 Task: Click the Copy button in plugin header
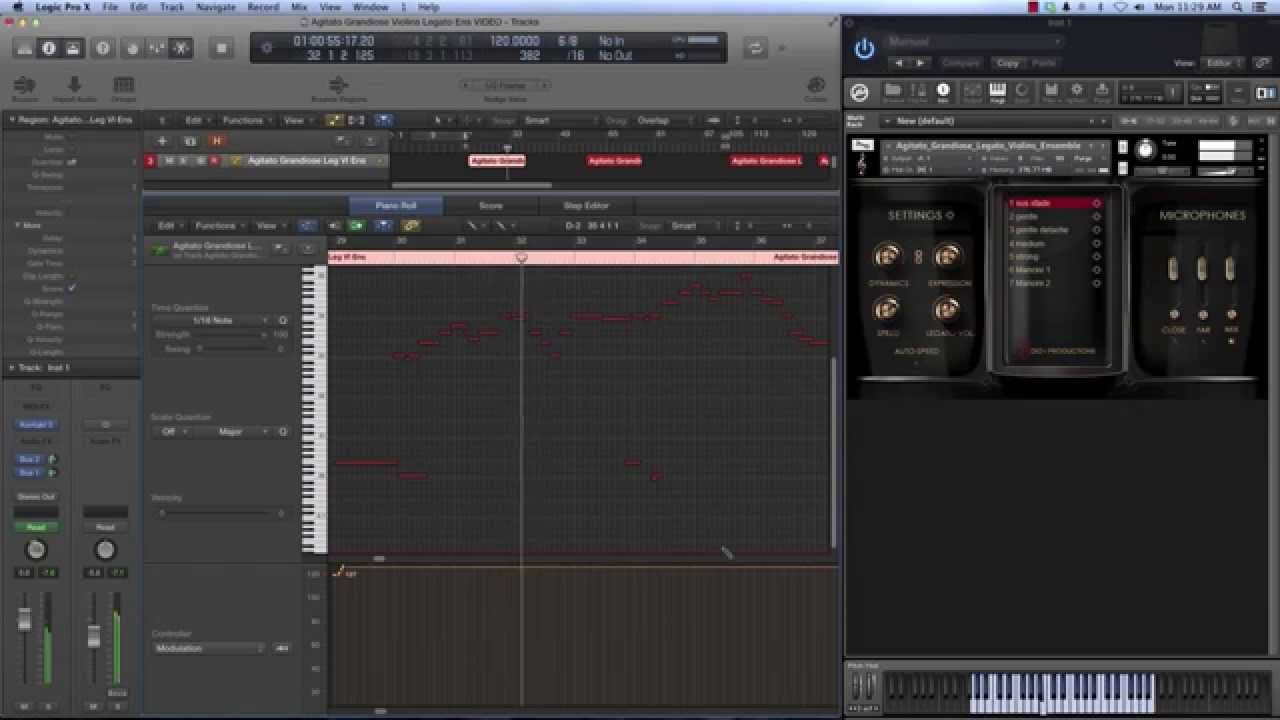click(x=1007, y=63)
